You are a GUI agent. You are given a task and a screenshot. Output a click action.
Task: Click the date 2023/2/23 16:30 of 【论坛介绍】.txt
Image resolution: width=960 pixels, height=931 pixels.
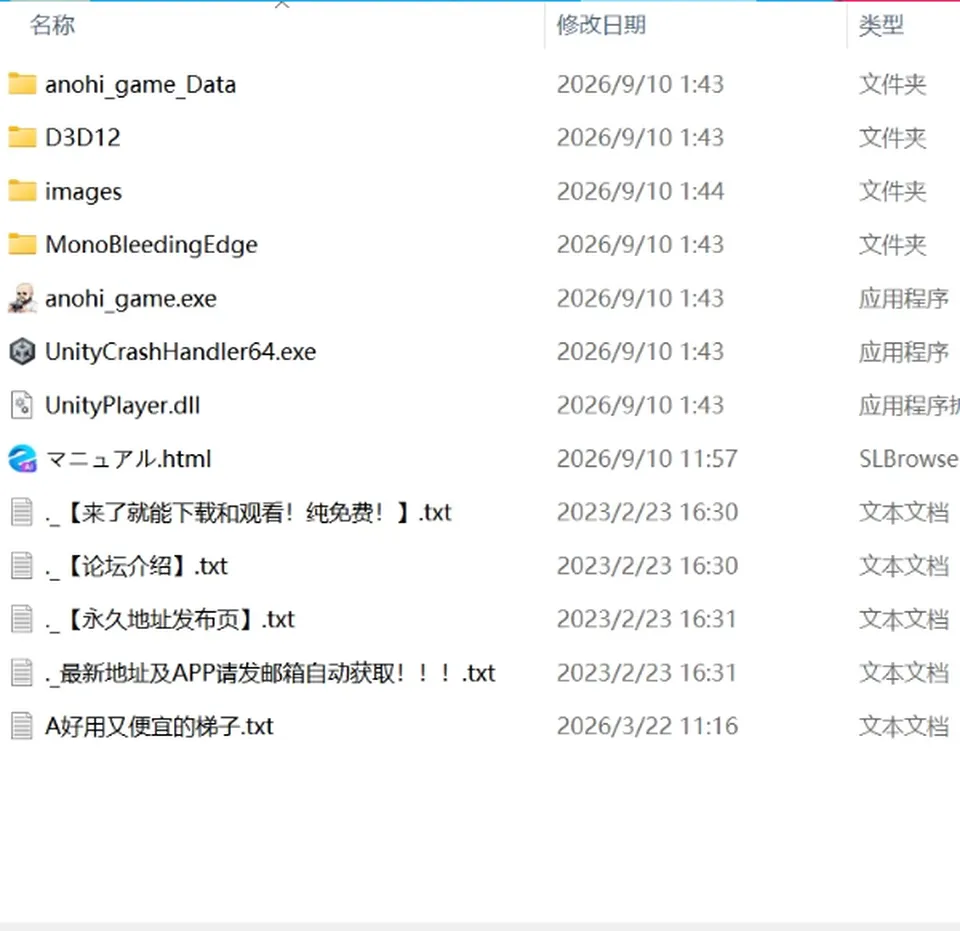tap(647, 566)
